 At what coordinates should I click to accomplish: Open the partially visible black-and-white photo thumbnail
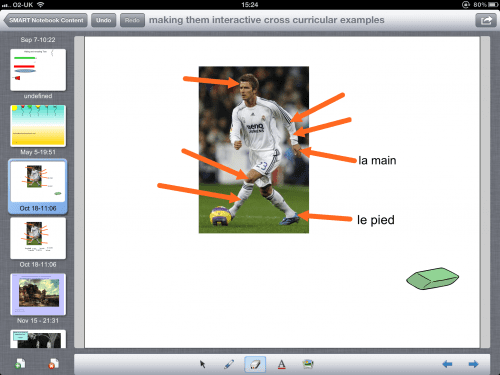[x=38, y=339]
